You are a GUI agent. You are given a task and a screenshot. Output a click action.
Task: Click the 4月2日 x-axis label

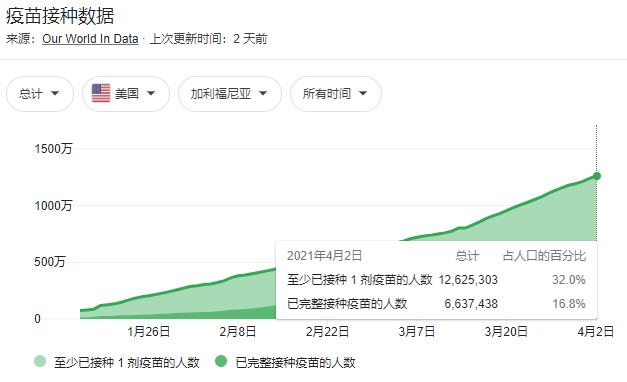click(596, 332)
